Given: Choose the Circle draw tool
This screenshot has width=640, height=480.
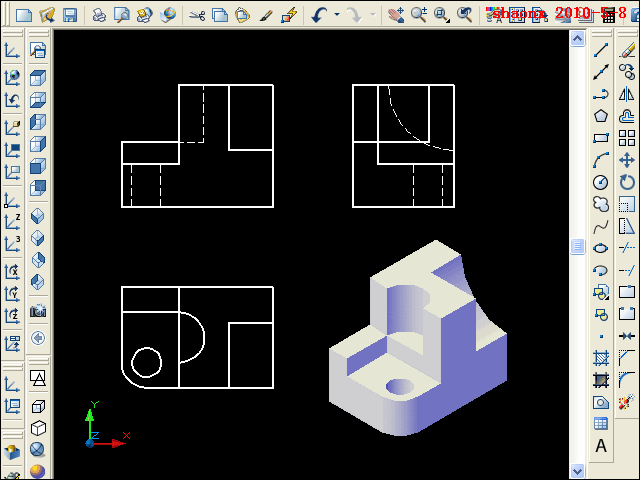Looking at the screenshot, I should [x=601, y=182].
